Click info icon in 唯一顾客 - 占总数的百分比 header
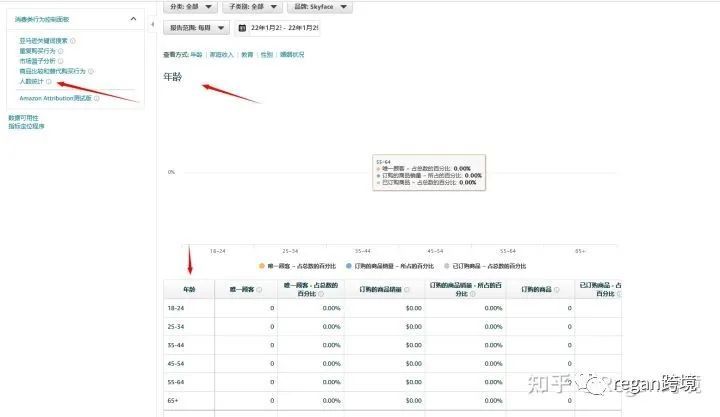The width and height of the screenshot is (720, 417). [x=321, y=294]
